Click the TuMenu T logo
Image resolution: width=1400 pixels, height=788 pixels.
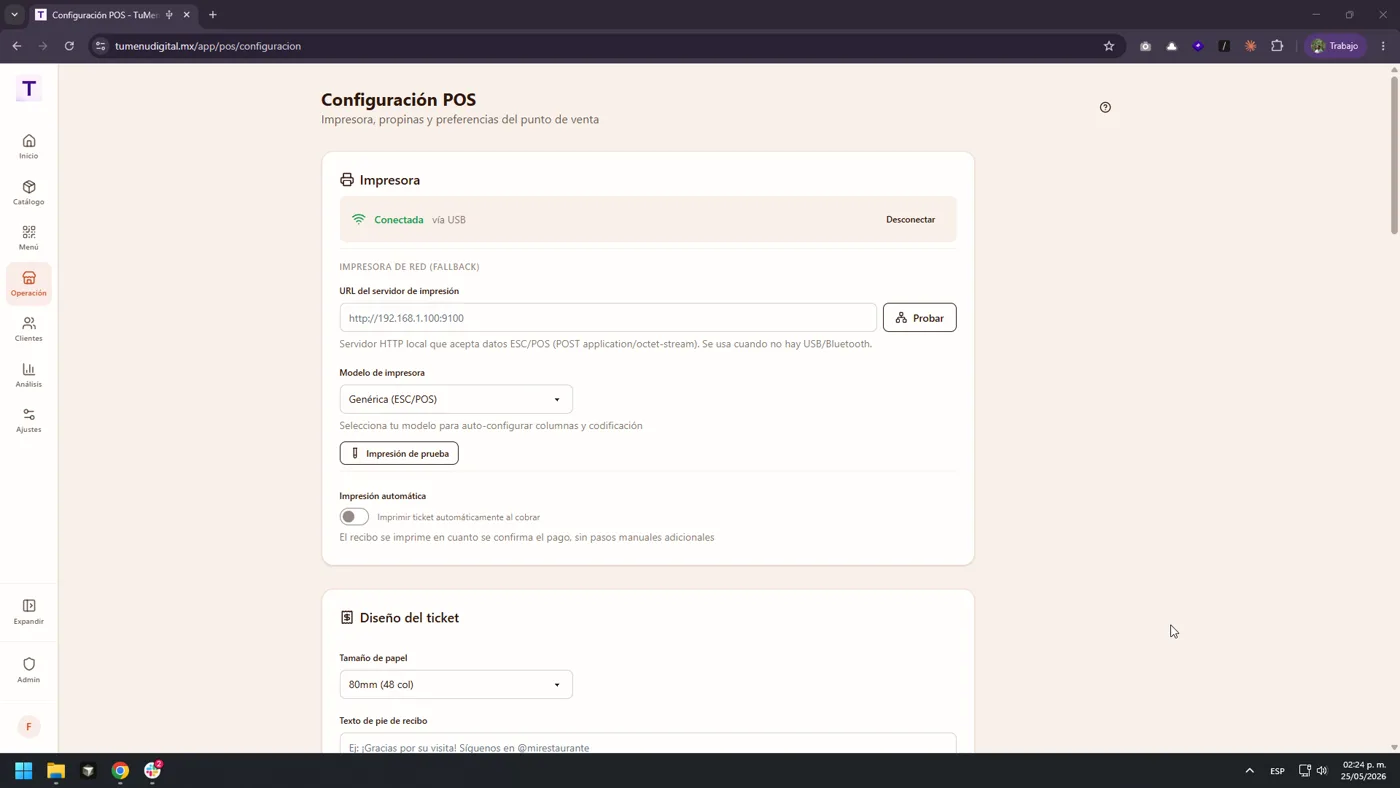click(29, 89)
